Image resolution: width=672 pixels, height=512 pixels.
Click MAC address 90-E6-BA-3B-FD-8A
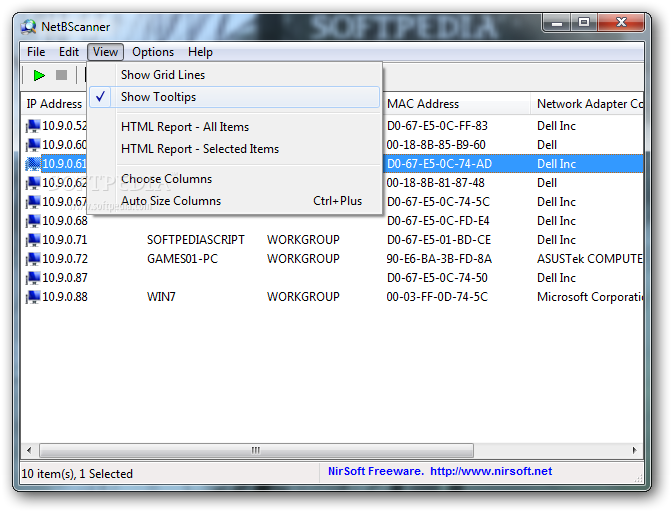pyautogui.click(x=439, y=259)
